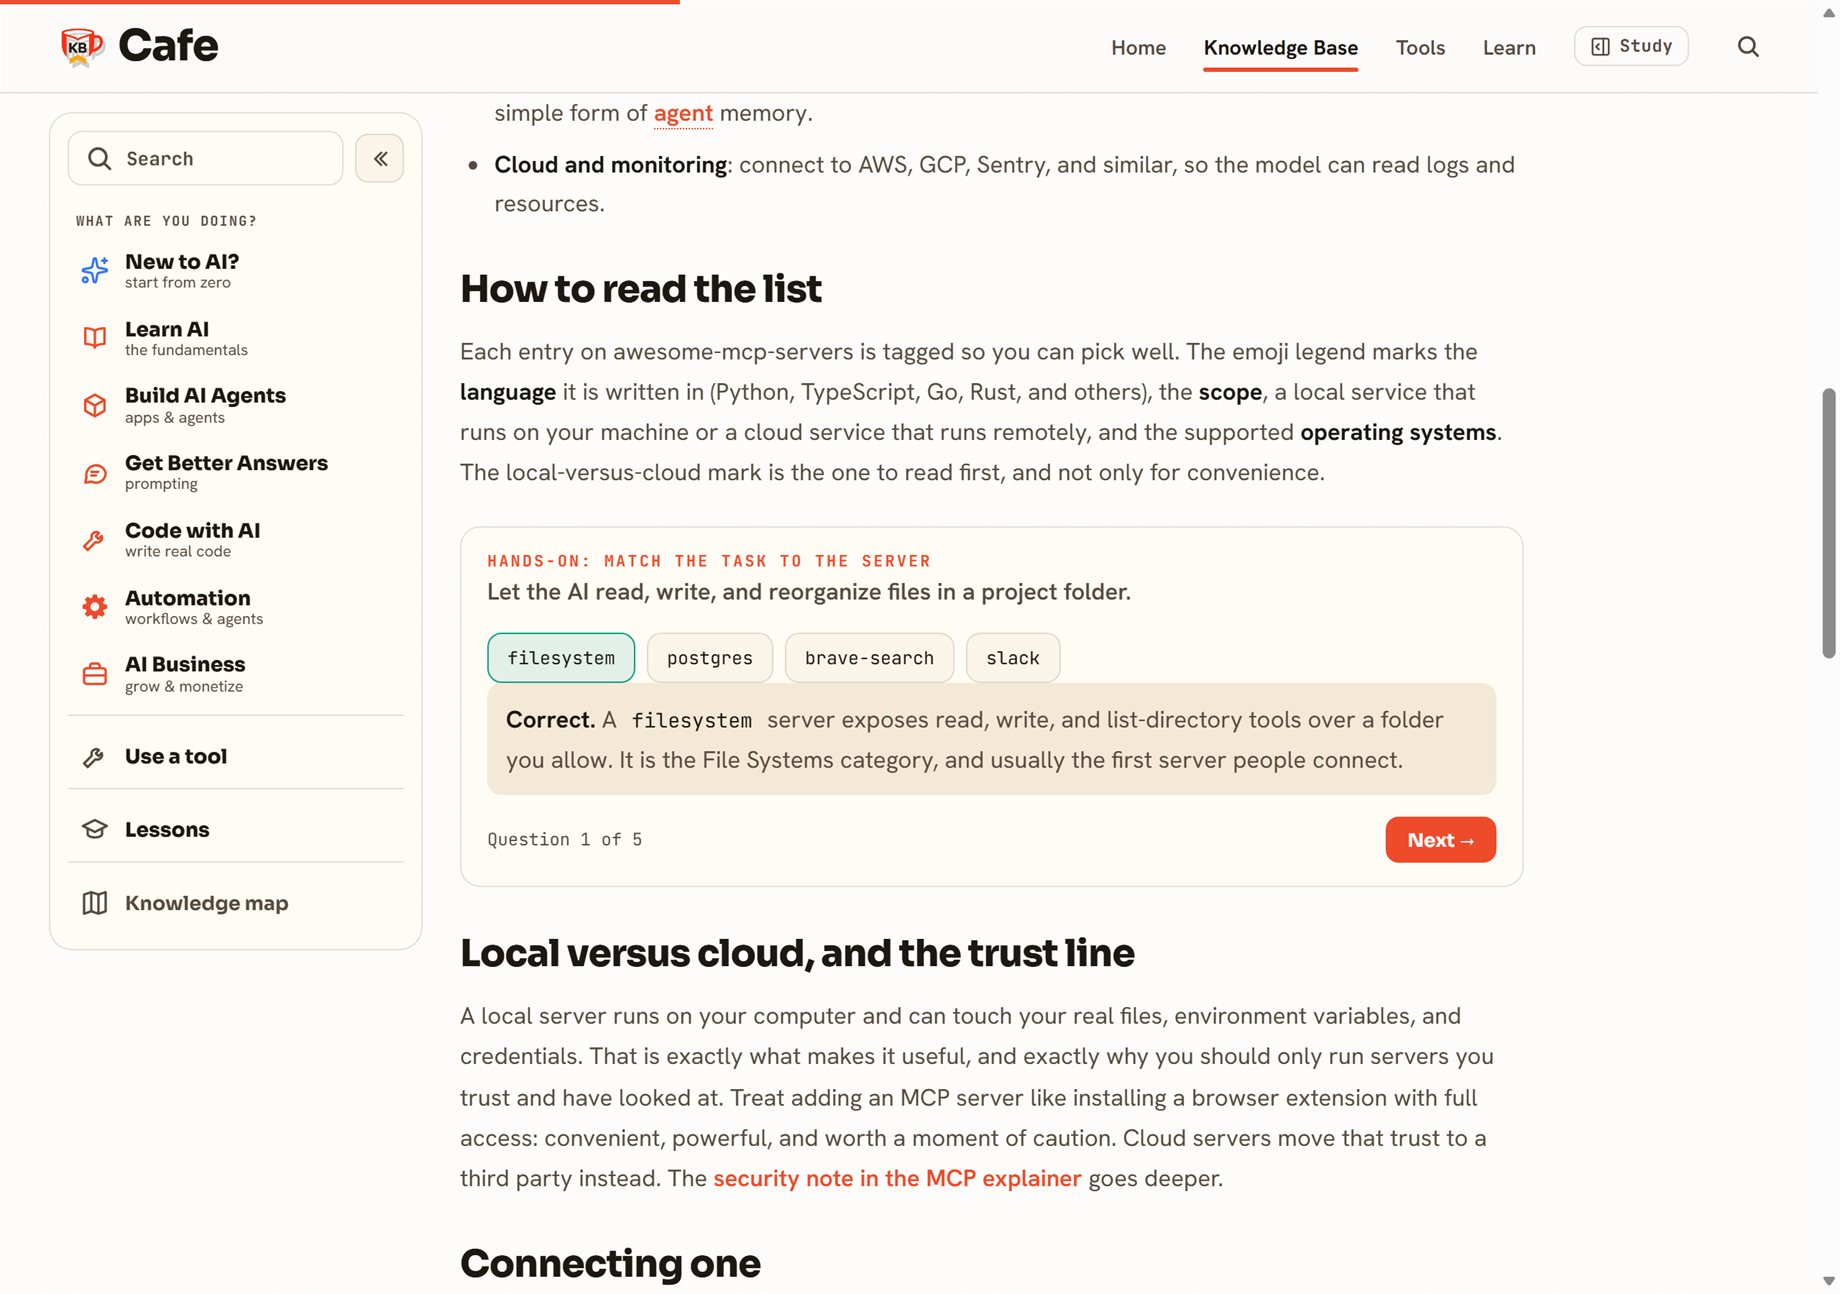
Task: Click the 'How to read the list' heading
Action: pos(641,289)
